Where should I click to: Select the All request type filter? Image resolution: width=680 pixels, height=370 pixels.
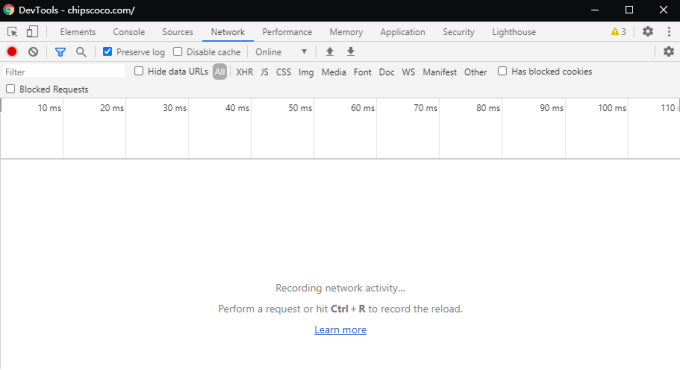click(220, 72)
